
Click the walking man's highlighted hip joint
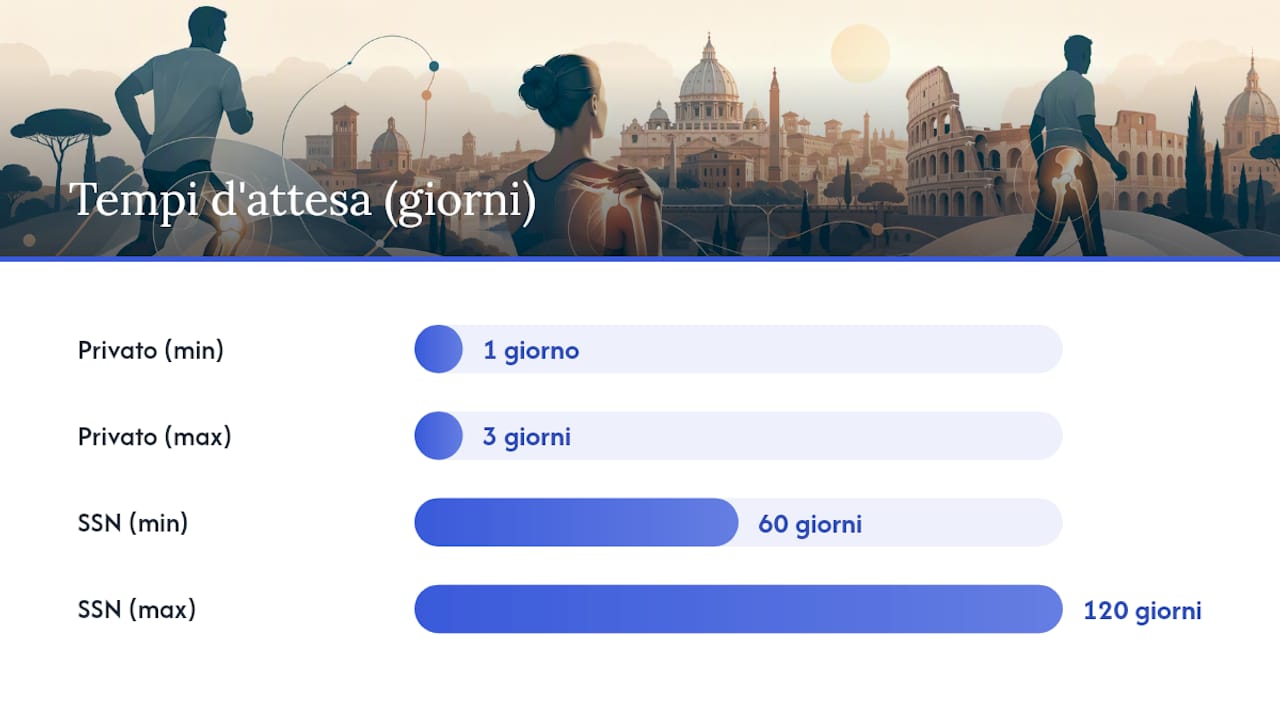click(1064, 179)
